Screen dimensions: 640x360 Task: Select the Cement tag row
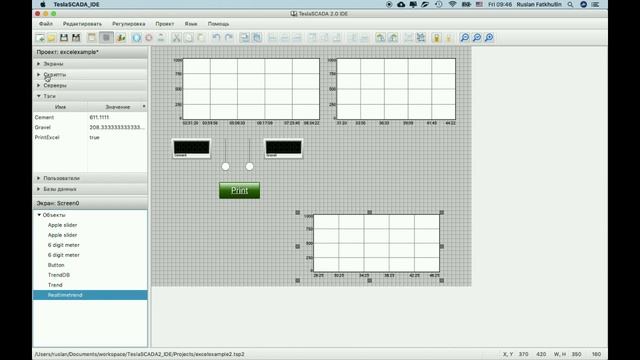pos(90,117)
